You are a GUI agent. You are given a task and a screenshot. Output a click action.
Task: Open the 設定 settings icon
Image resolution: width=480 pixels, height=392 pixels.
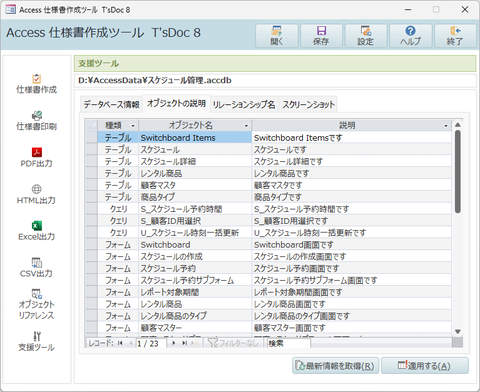tap(366, 36)
